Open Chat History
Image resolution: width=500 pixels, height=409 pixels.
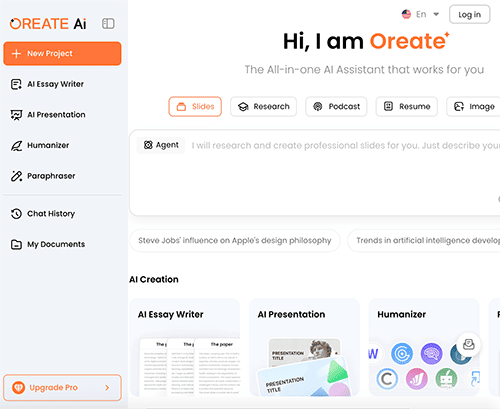62,214
